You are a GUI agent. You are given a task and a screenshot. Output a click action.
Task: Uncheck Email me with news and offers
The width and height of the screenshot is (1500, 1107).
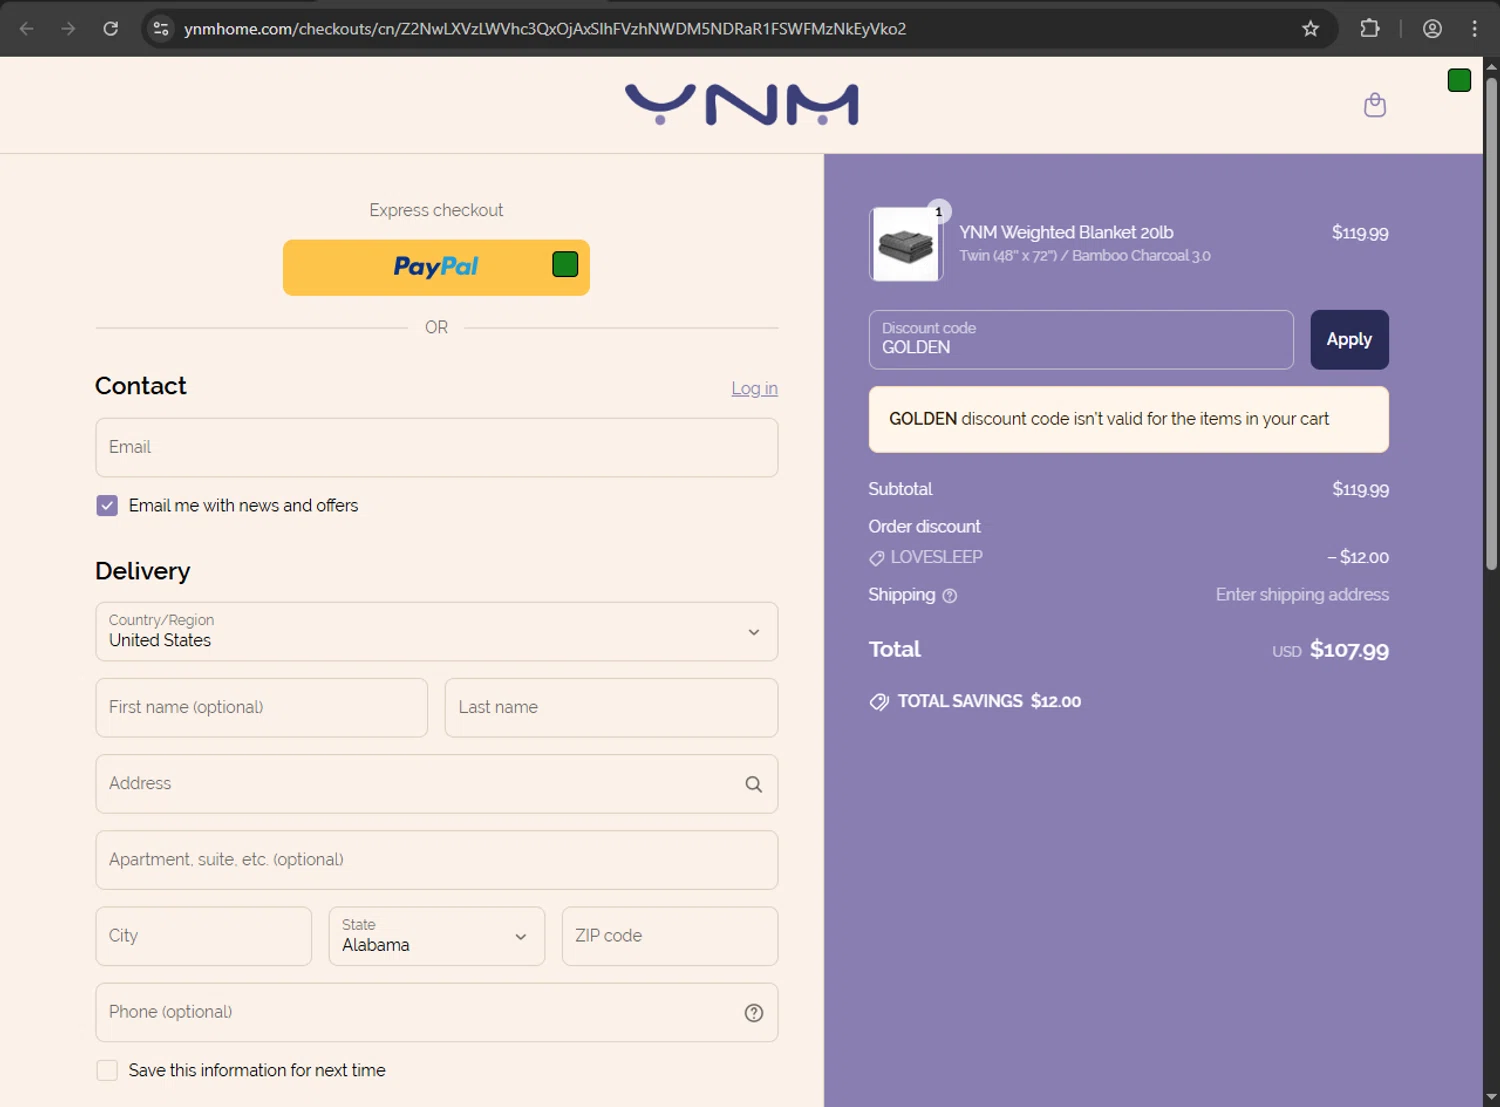tap(107, 506)
